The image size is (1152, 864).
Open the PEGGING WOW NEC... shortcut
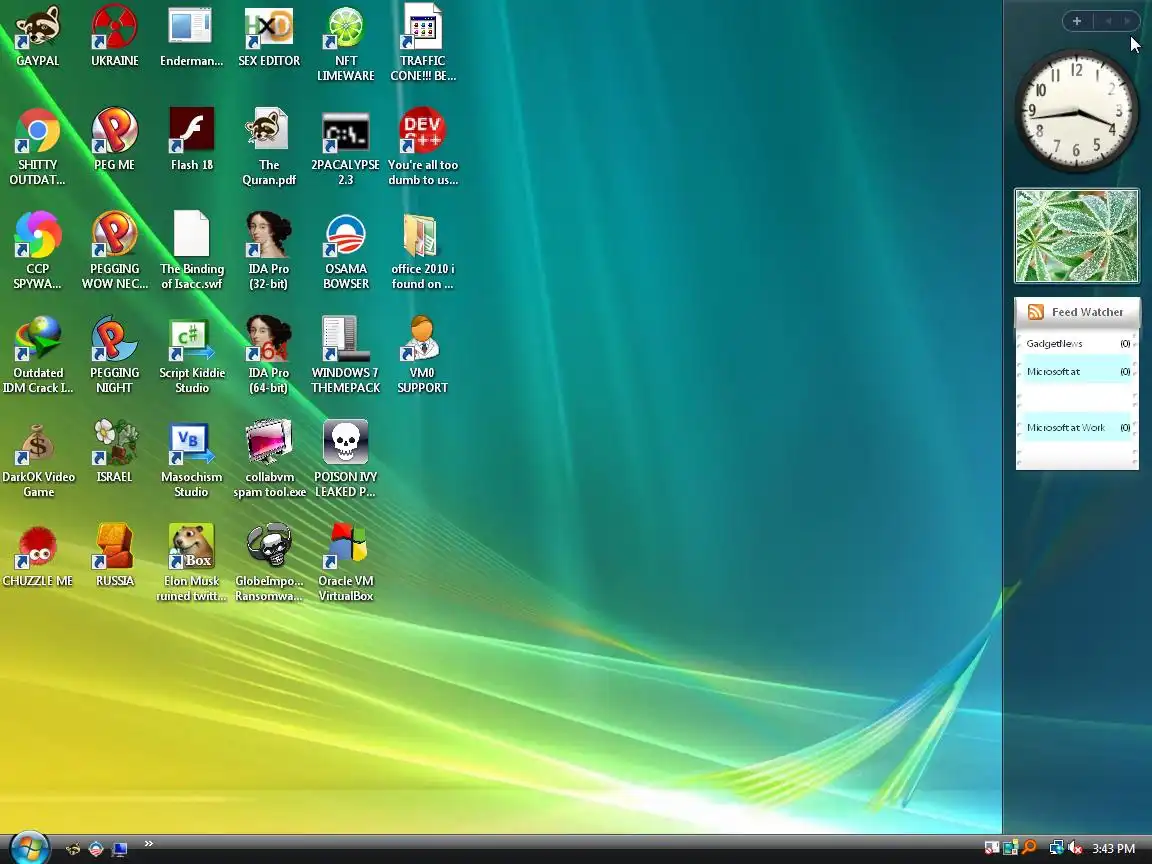tap(115, 251)
